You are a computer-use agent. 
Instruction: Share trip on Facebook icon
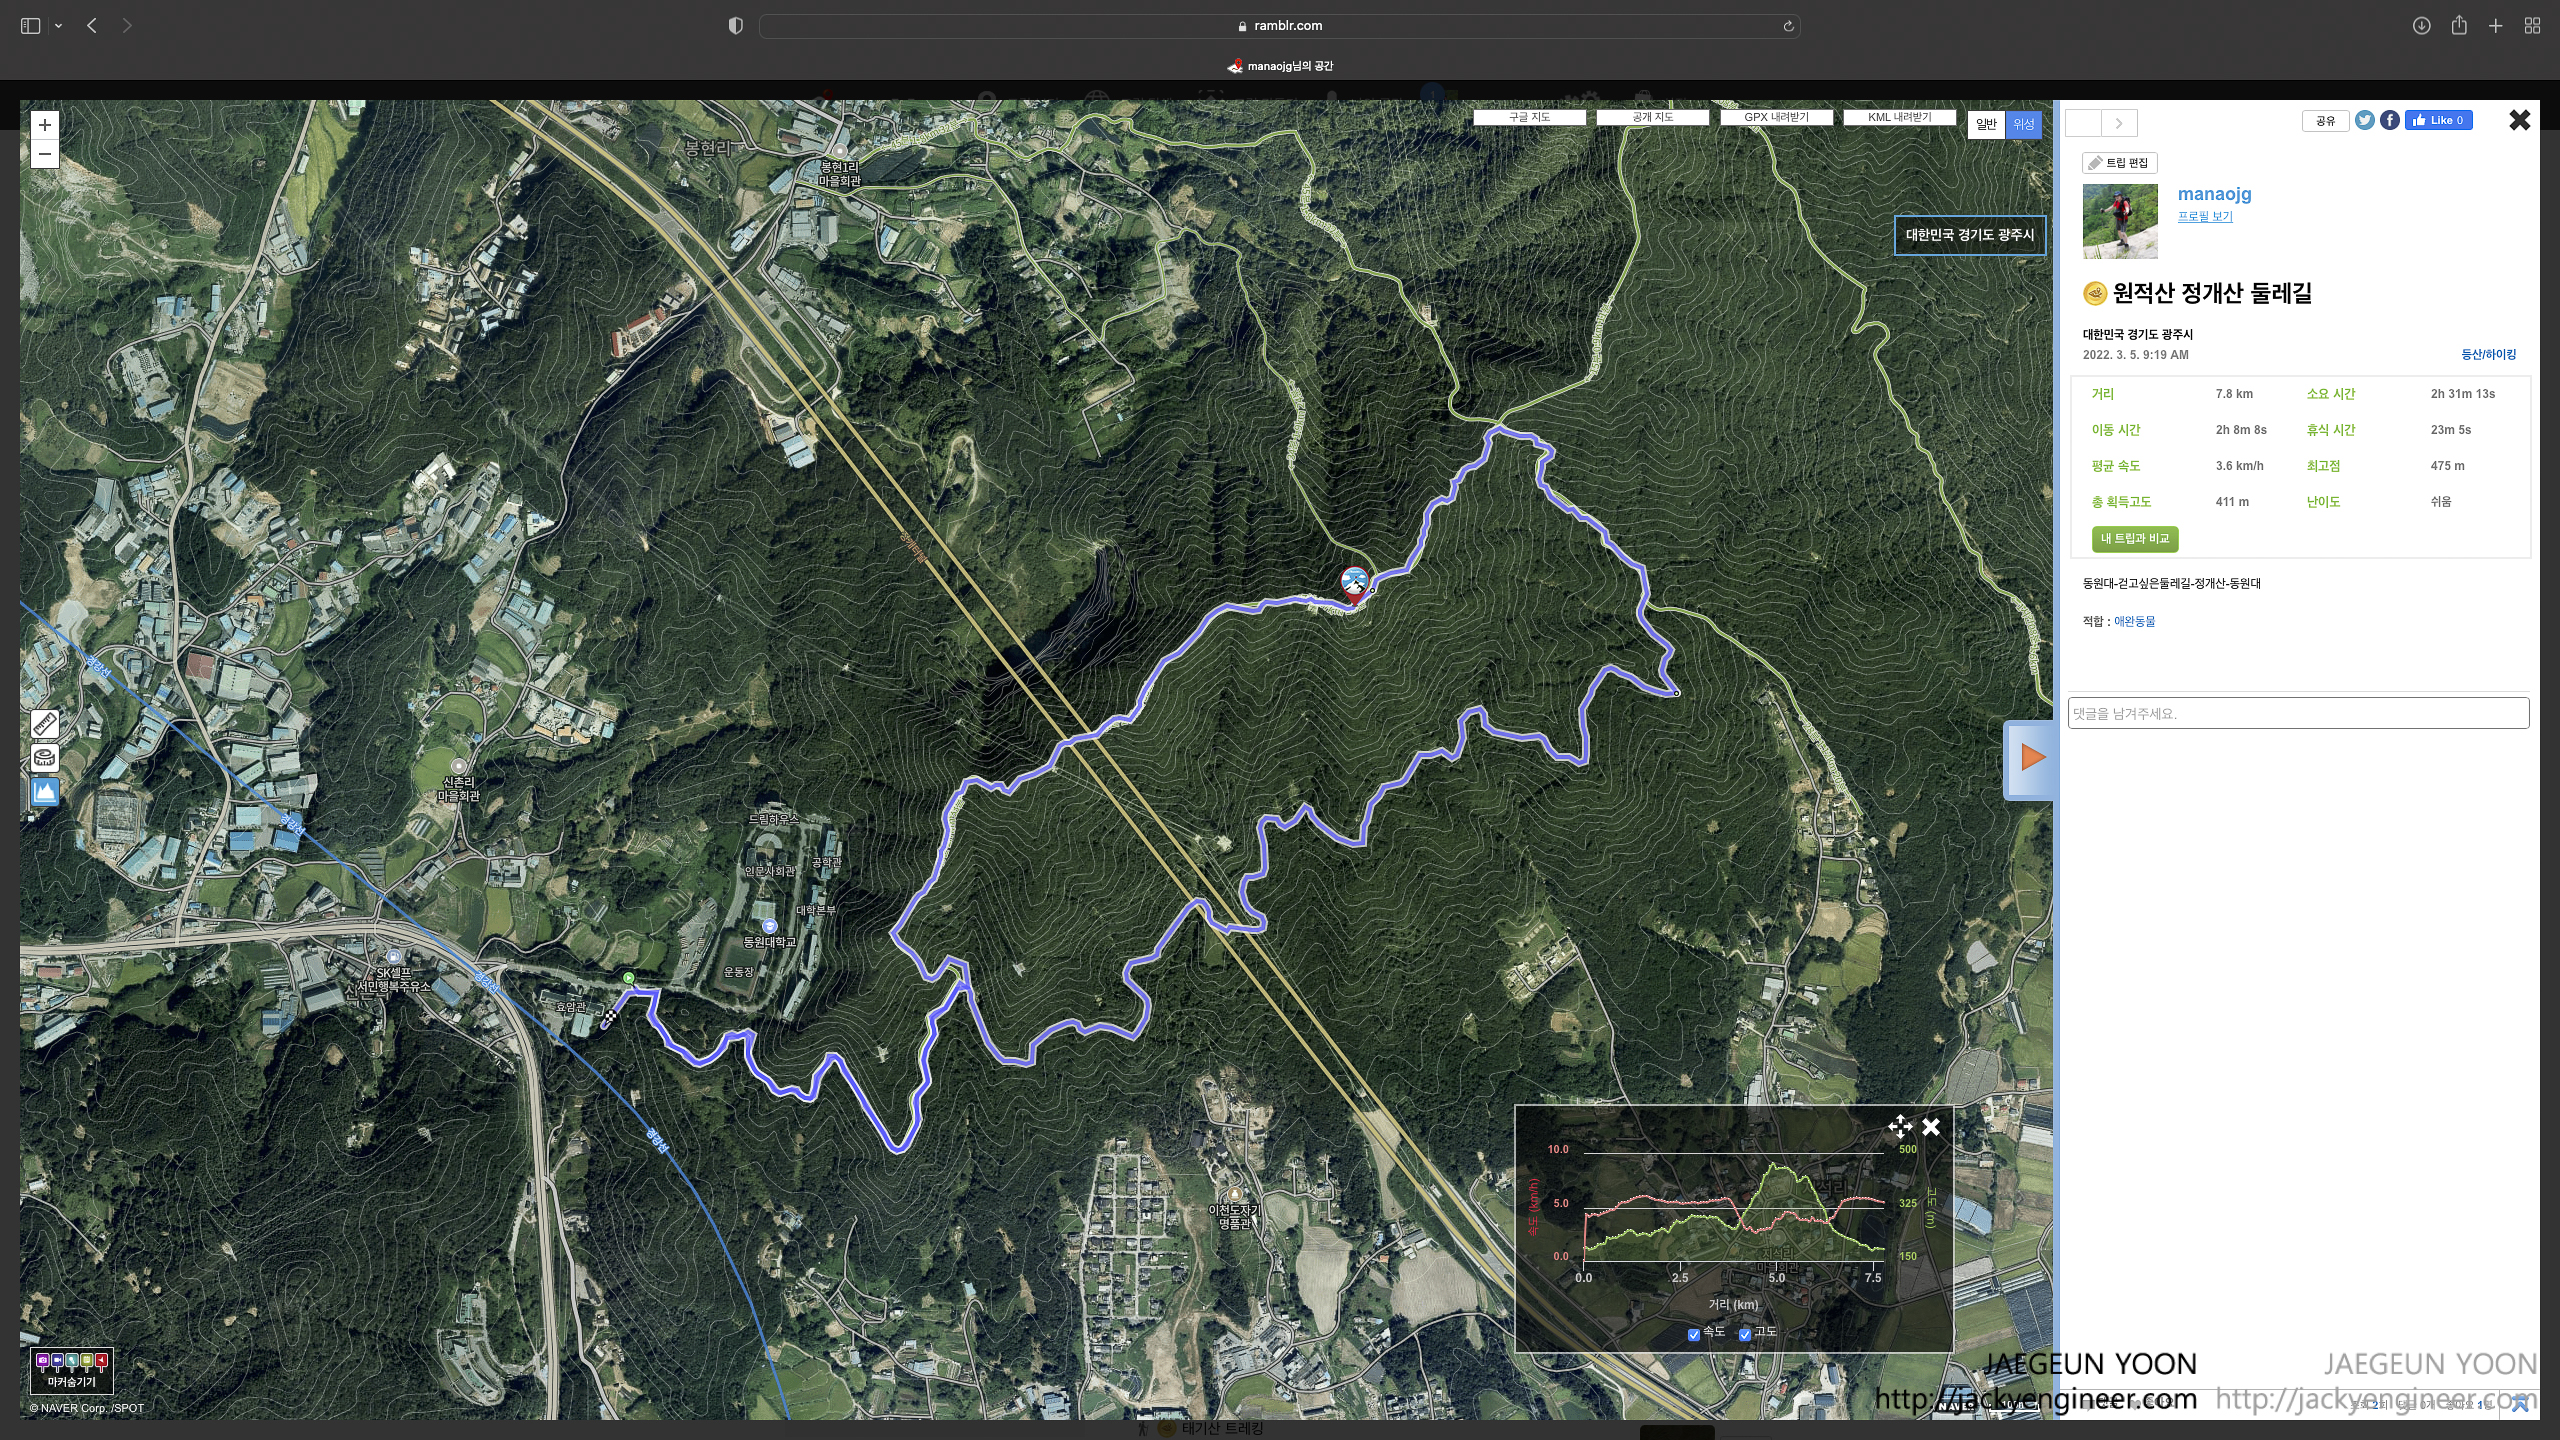[x=2389, y=120]
